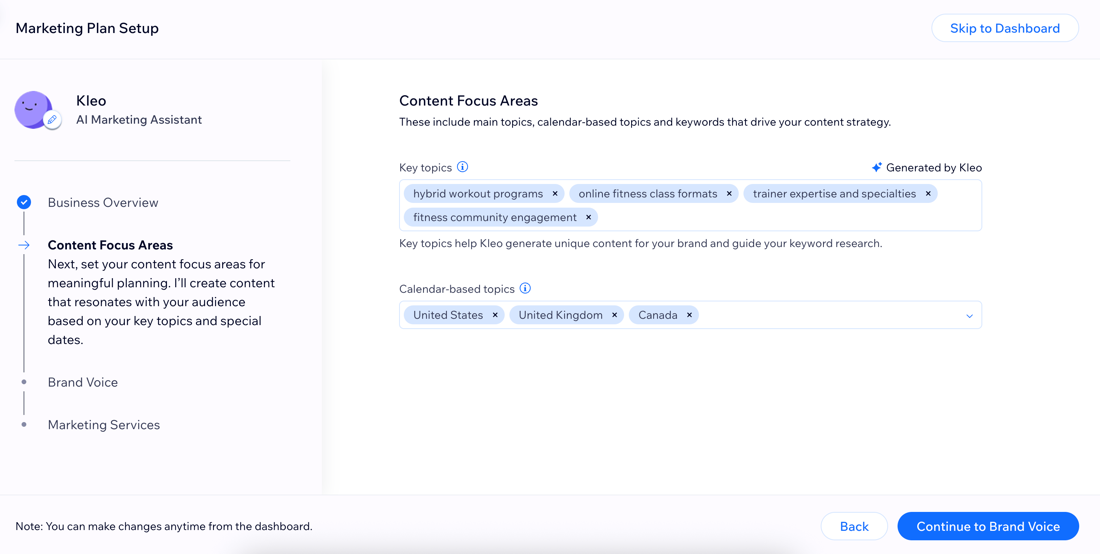Click the Skip to Dashboard button

[x=1005, y=29]
